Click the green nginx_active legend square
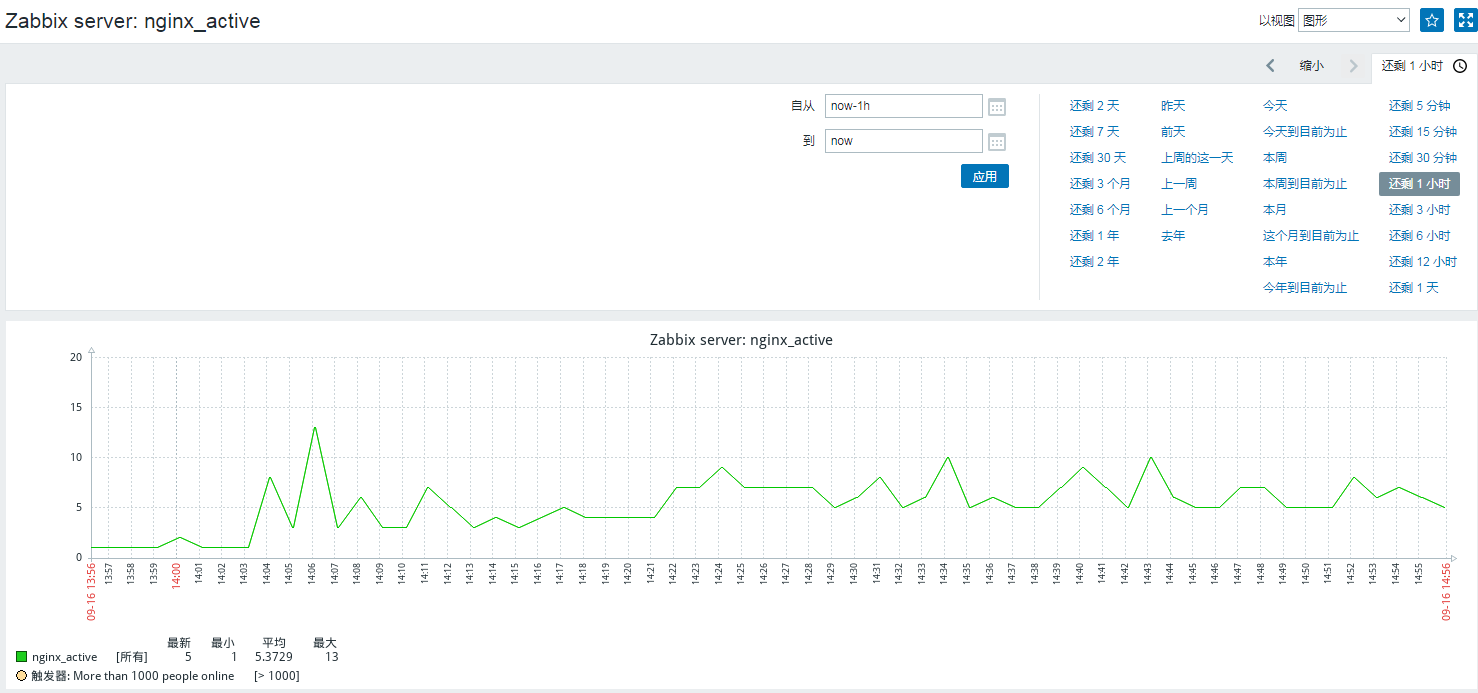The width and height of the screenshot is (1478, 693). tap(22, 657)
